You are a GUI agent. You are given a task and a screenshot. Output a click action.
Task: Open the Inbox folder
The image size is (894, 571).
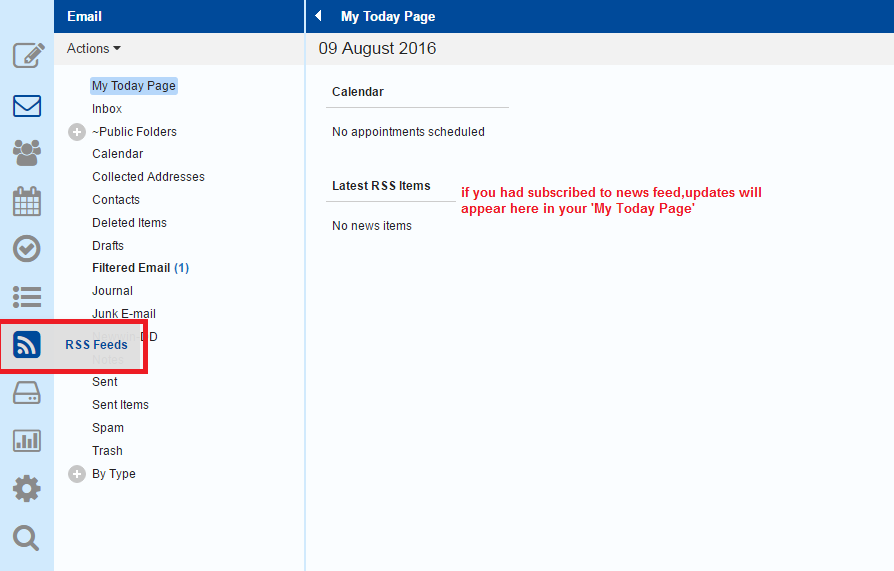[x=107, y=108]
